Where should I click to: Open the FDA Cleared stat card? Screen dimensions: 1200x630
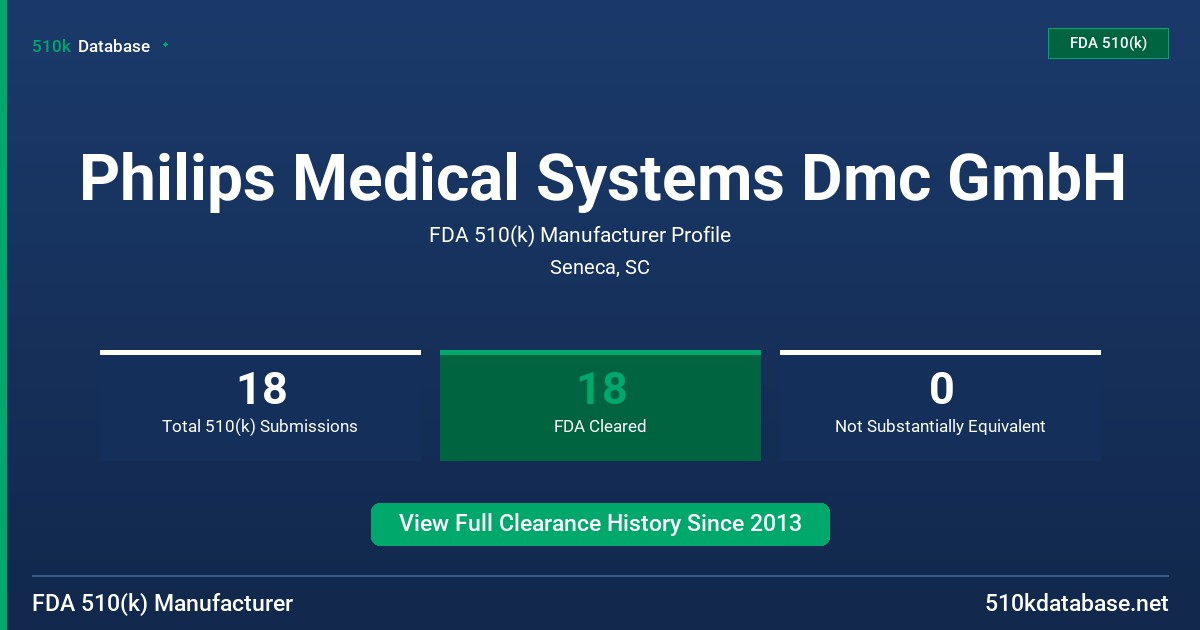point(600,405)
